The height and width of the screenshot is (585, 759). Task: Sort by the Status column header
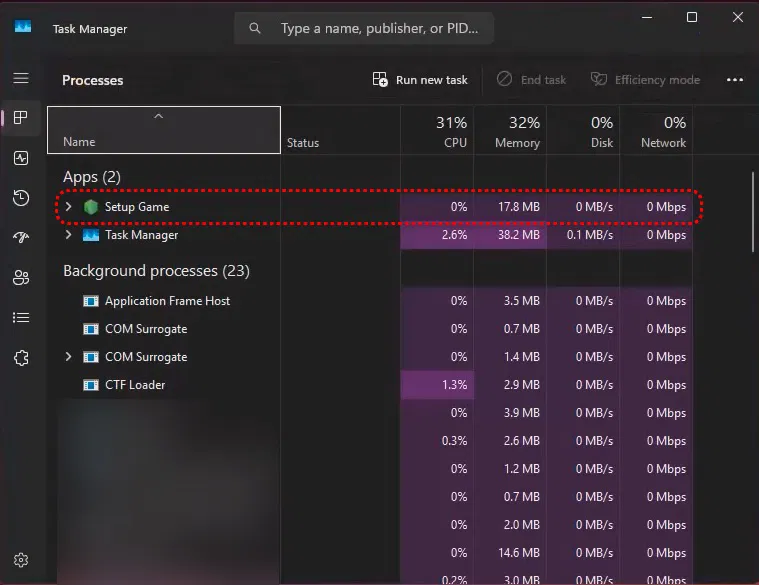click(x=340, y=130)
